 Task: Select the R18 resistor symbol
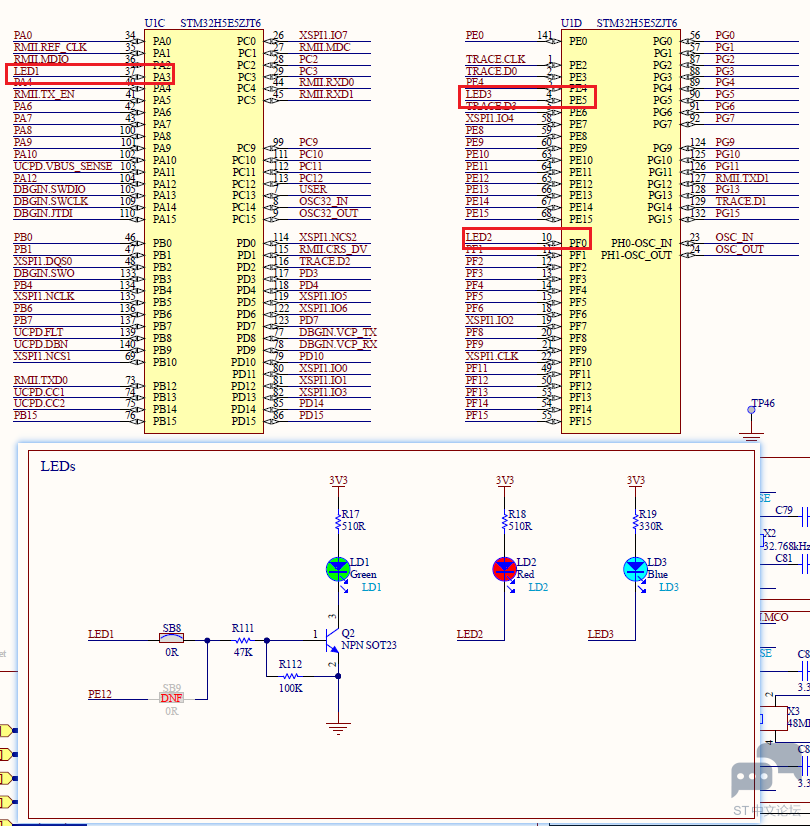click(505, 520)
